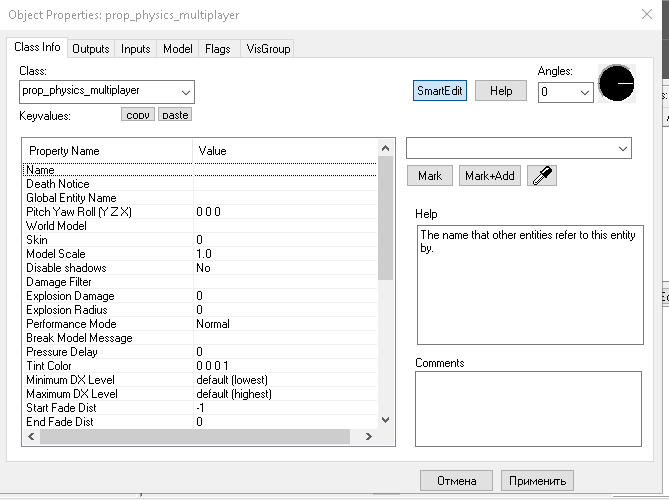
Task: Select the Maximum DX Level row
Action: click(200, 394)
